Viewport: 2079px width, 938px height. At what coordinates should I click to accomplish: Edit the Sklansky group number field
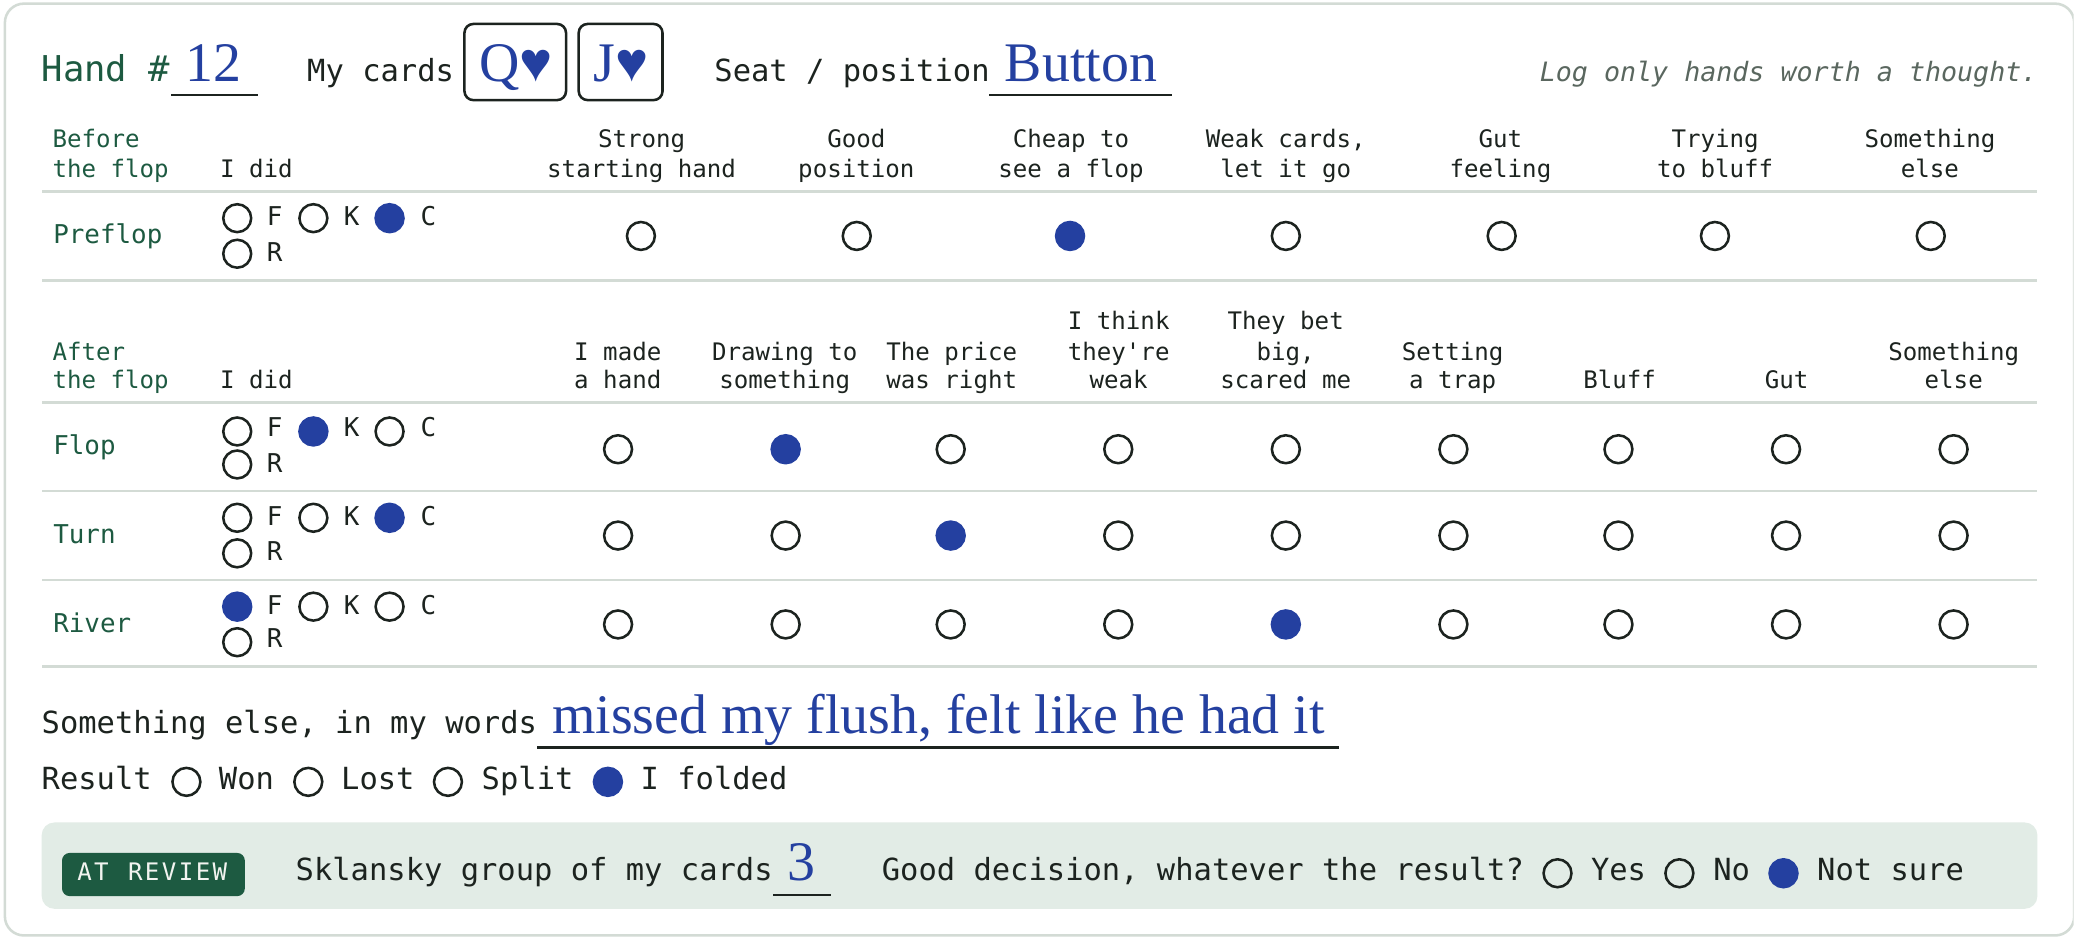click(802, 865)
